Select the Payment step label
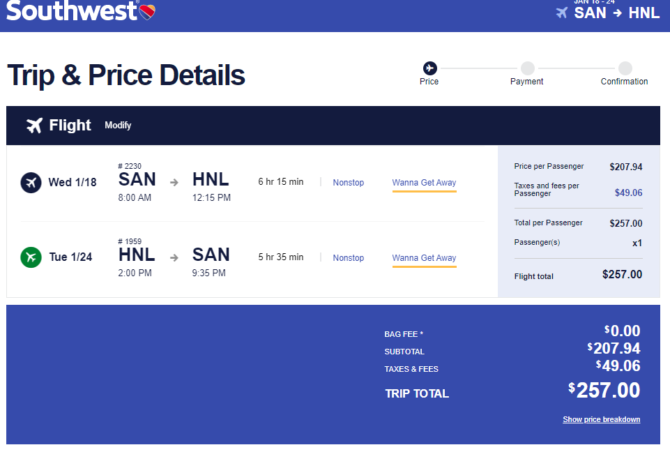 527,81
